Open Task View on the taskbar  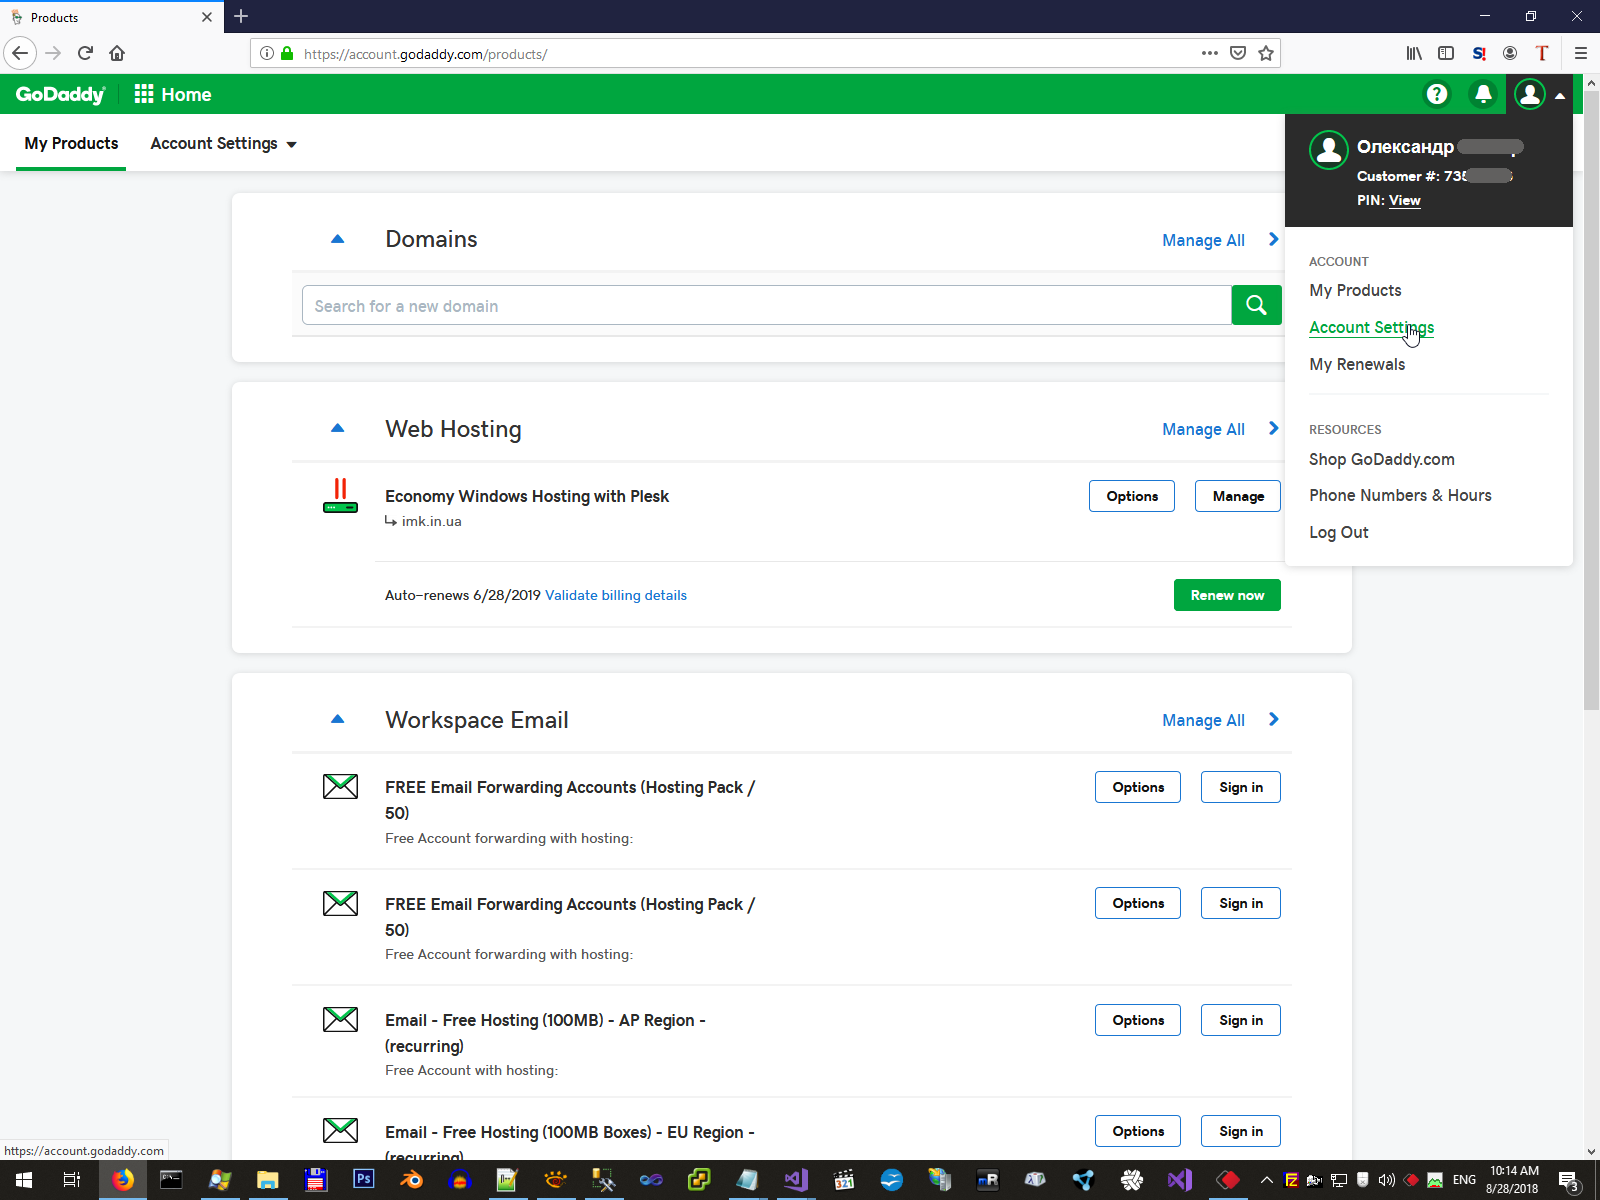coord(72,1180)
